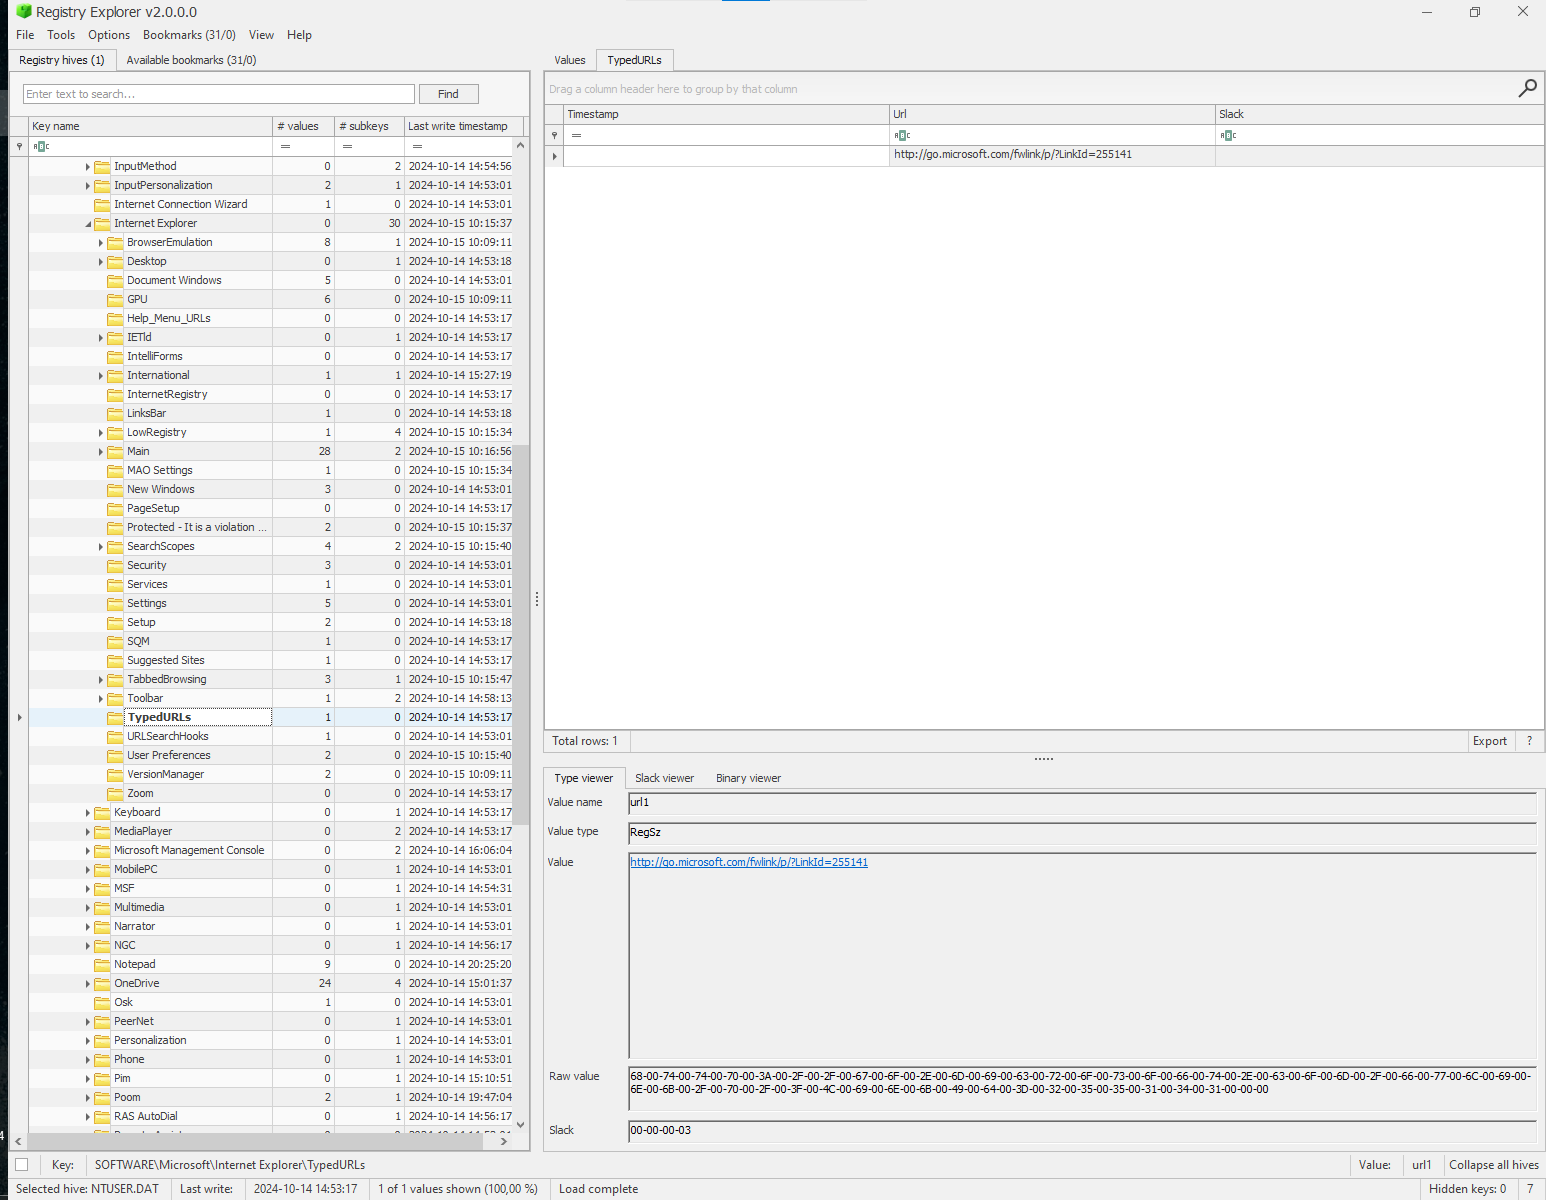Expand the LowRegistry subkey
1546x1200 pixels.
tap(101, 433)
